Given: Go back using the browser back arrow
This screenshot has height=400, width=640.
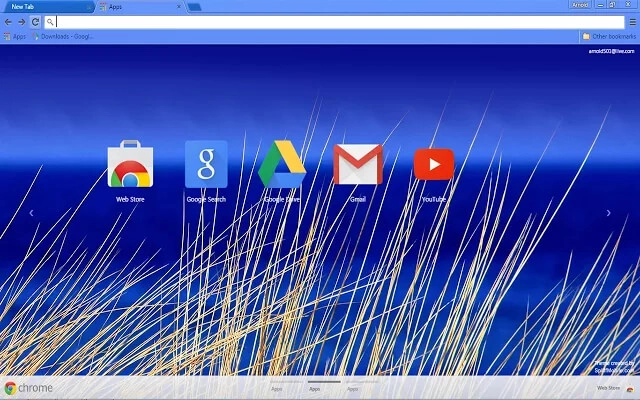Looking at the screenshot, I should (x=8, y=21).
